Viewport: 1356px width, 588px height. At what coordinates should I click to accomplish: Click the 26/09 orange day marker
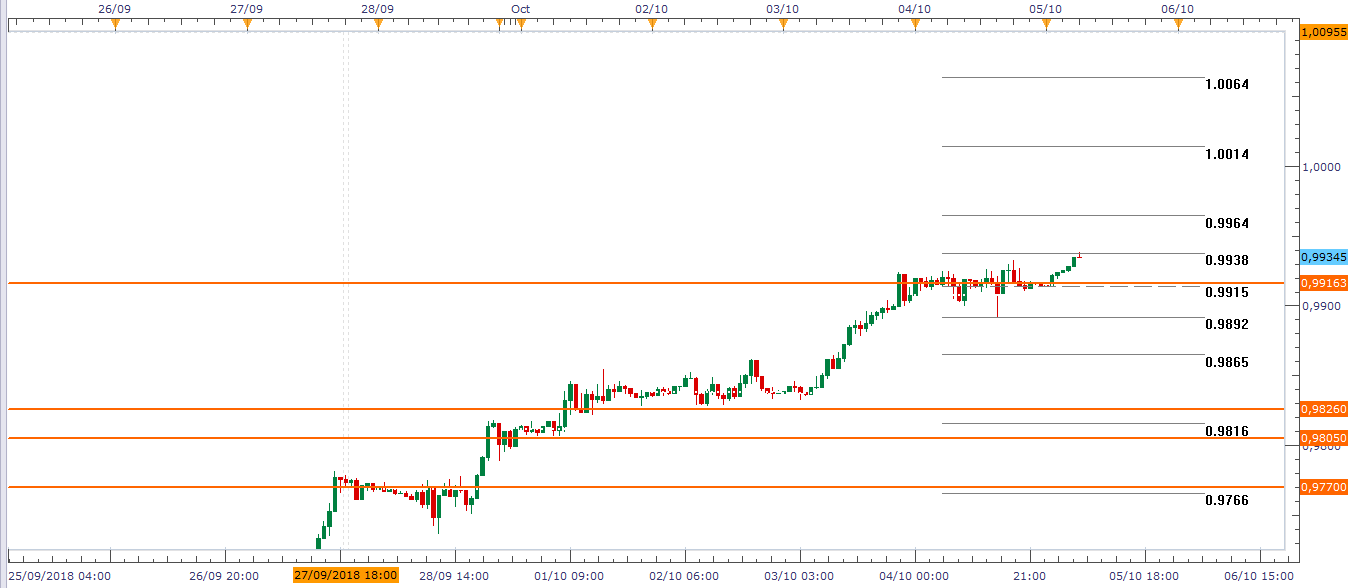point(115,24)
